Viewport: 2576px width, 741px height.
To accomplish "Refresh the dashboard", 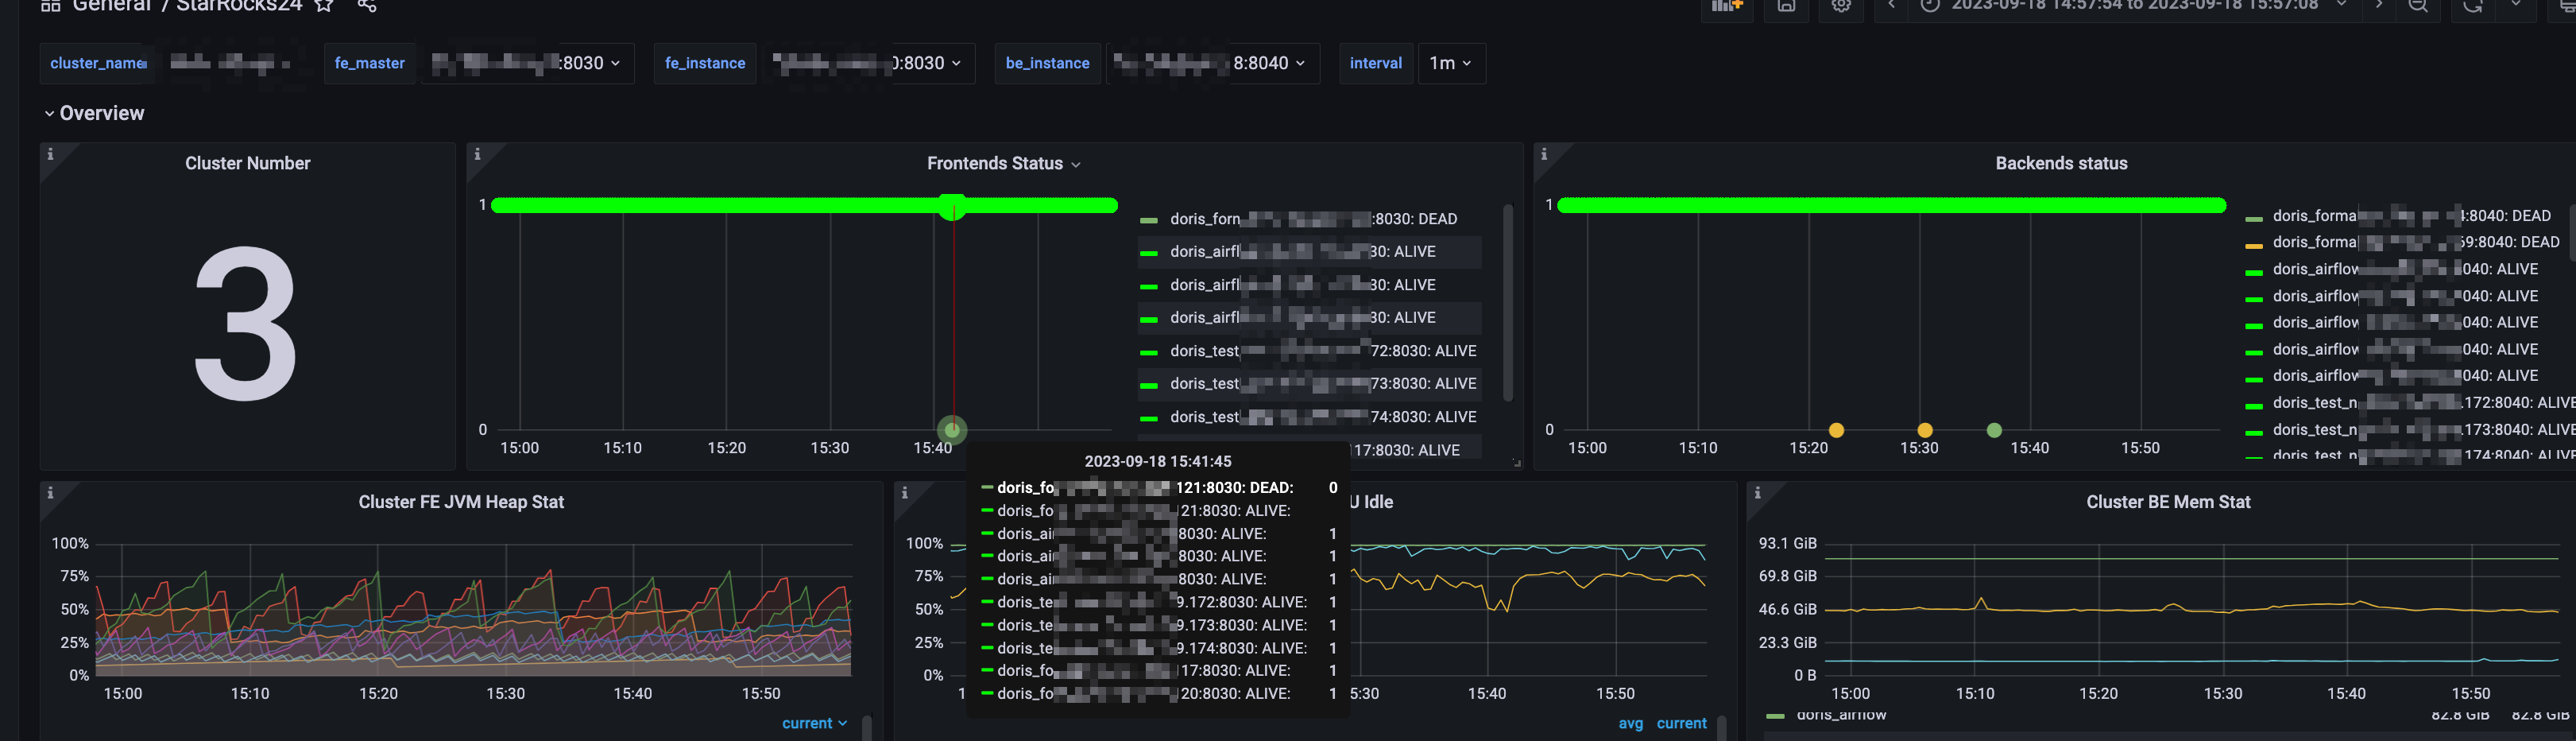I will point(2472,6).
